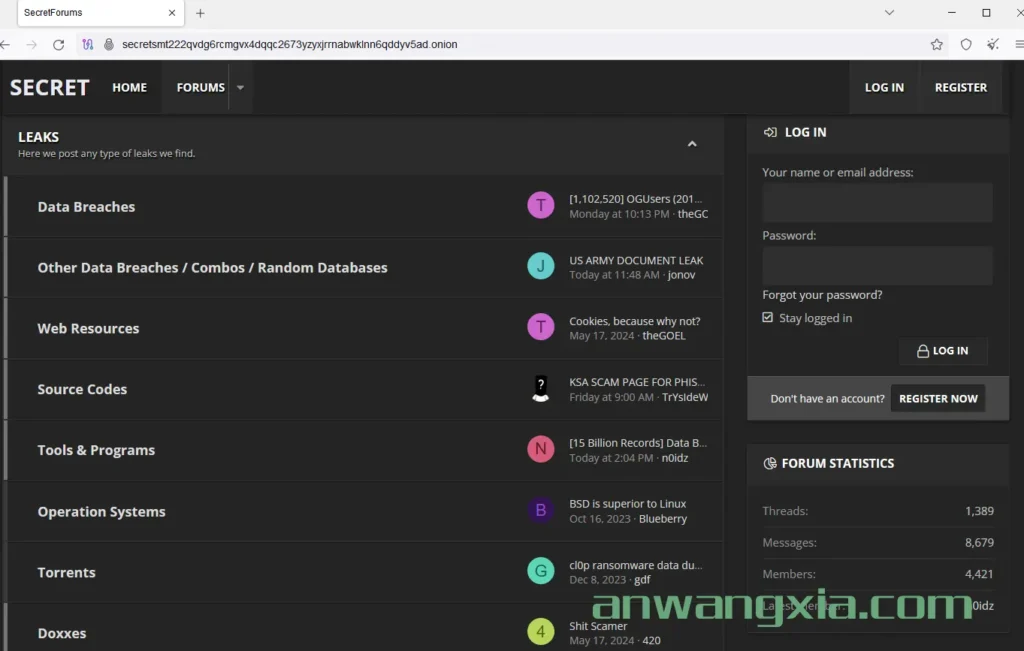Click Blueberry avatar in Operation Systems row
This screenshot has height=651, width=1024.
540,510
